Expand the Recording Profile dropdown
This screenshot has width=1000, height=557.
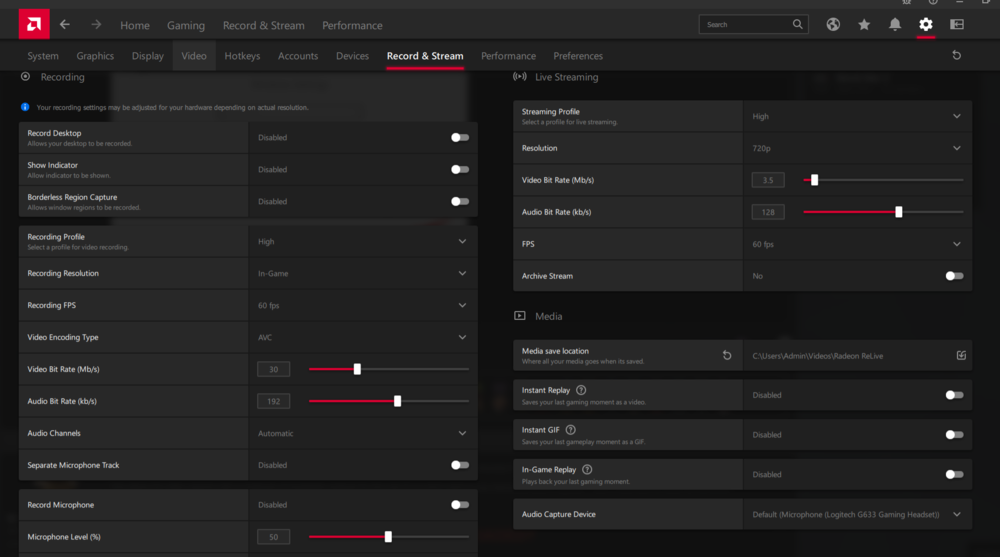click(462, 242)
